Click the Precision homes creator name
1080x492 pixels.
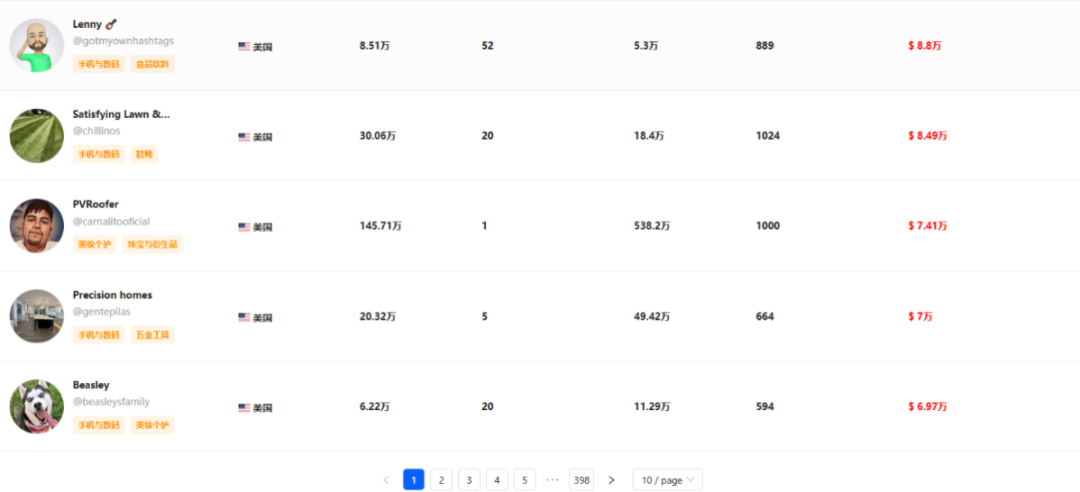click(x=112, y=295)
